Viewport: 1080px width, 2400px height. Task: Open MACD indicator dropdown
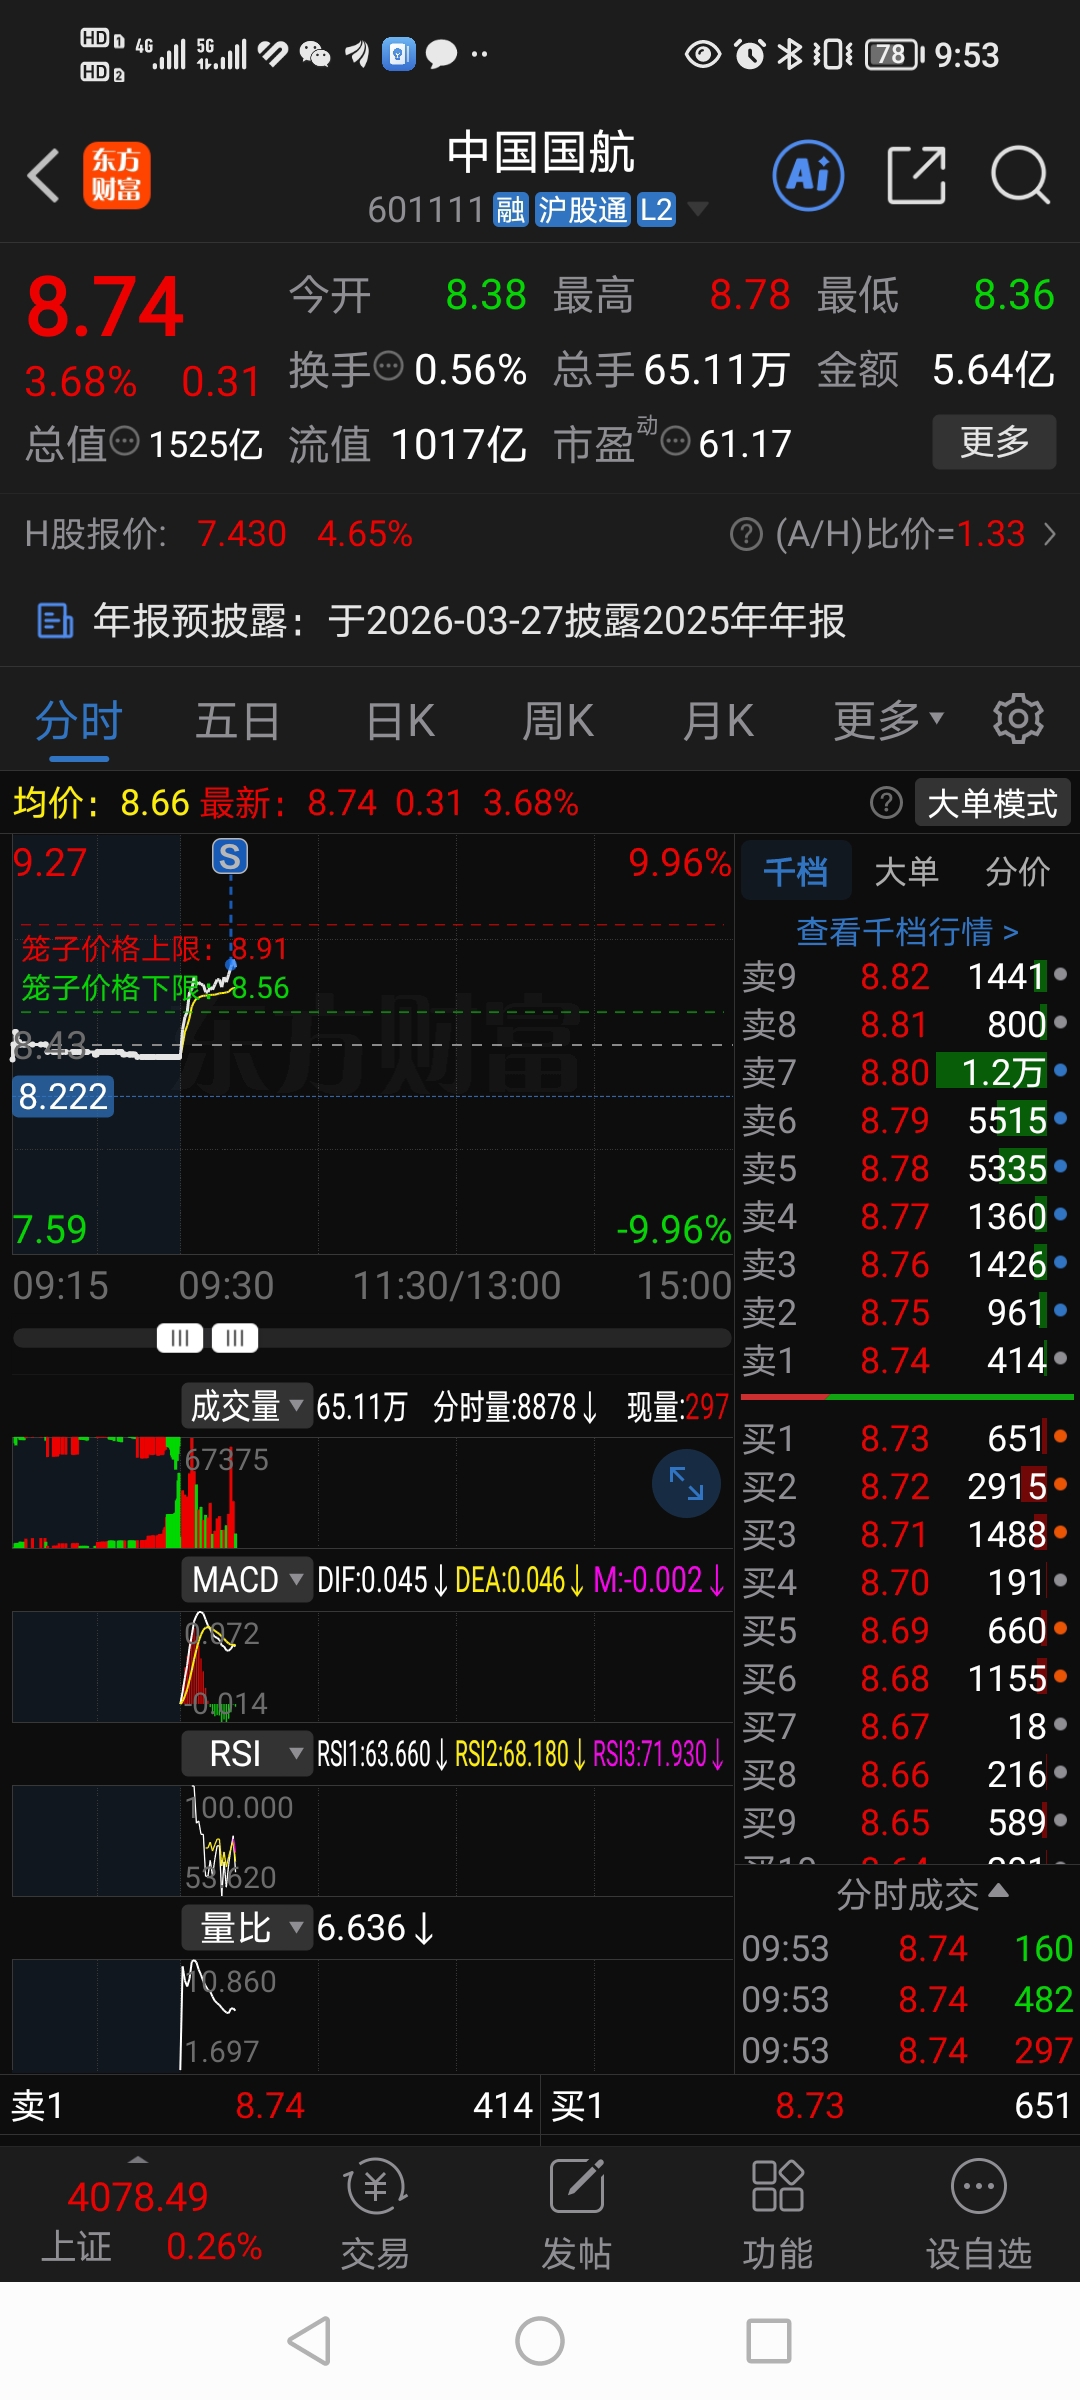tap(247, 1580)
